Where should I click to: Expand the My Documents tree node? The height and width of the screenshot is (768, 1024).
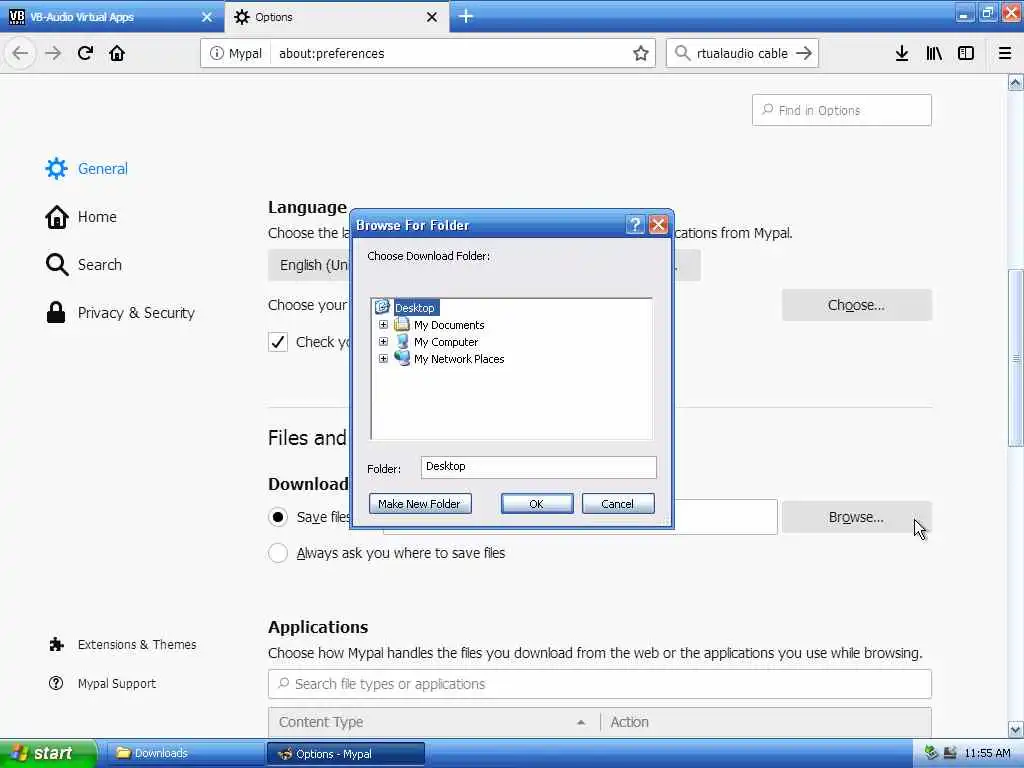tap(383, 325)
